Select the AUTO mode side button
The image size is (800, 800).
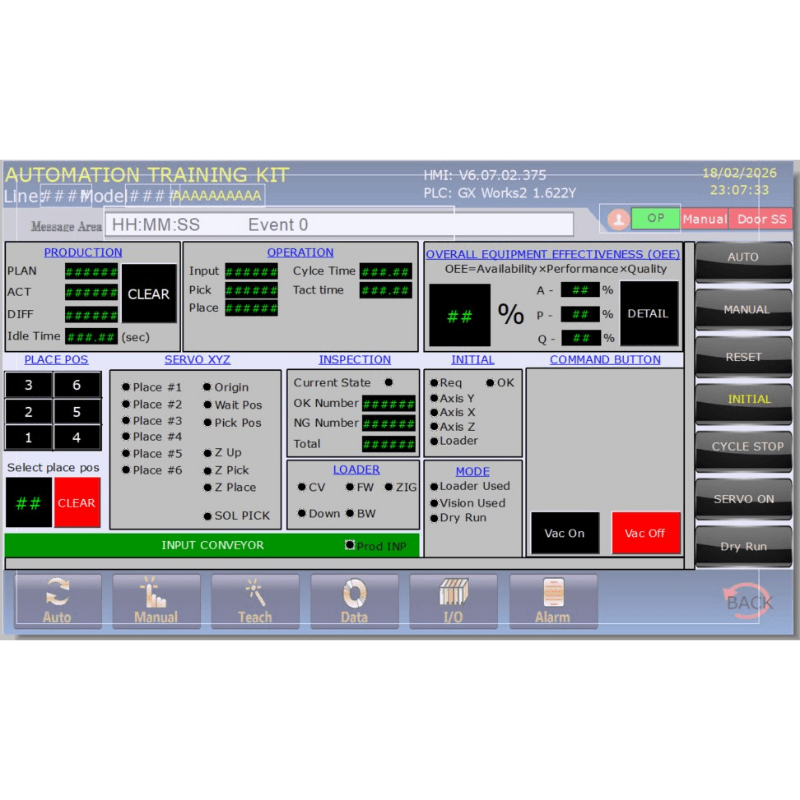click(x=743, y=258)
